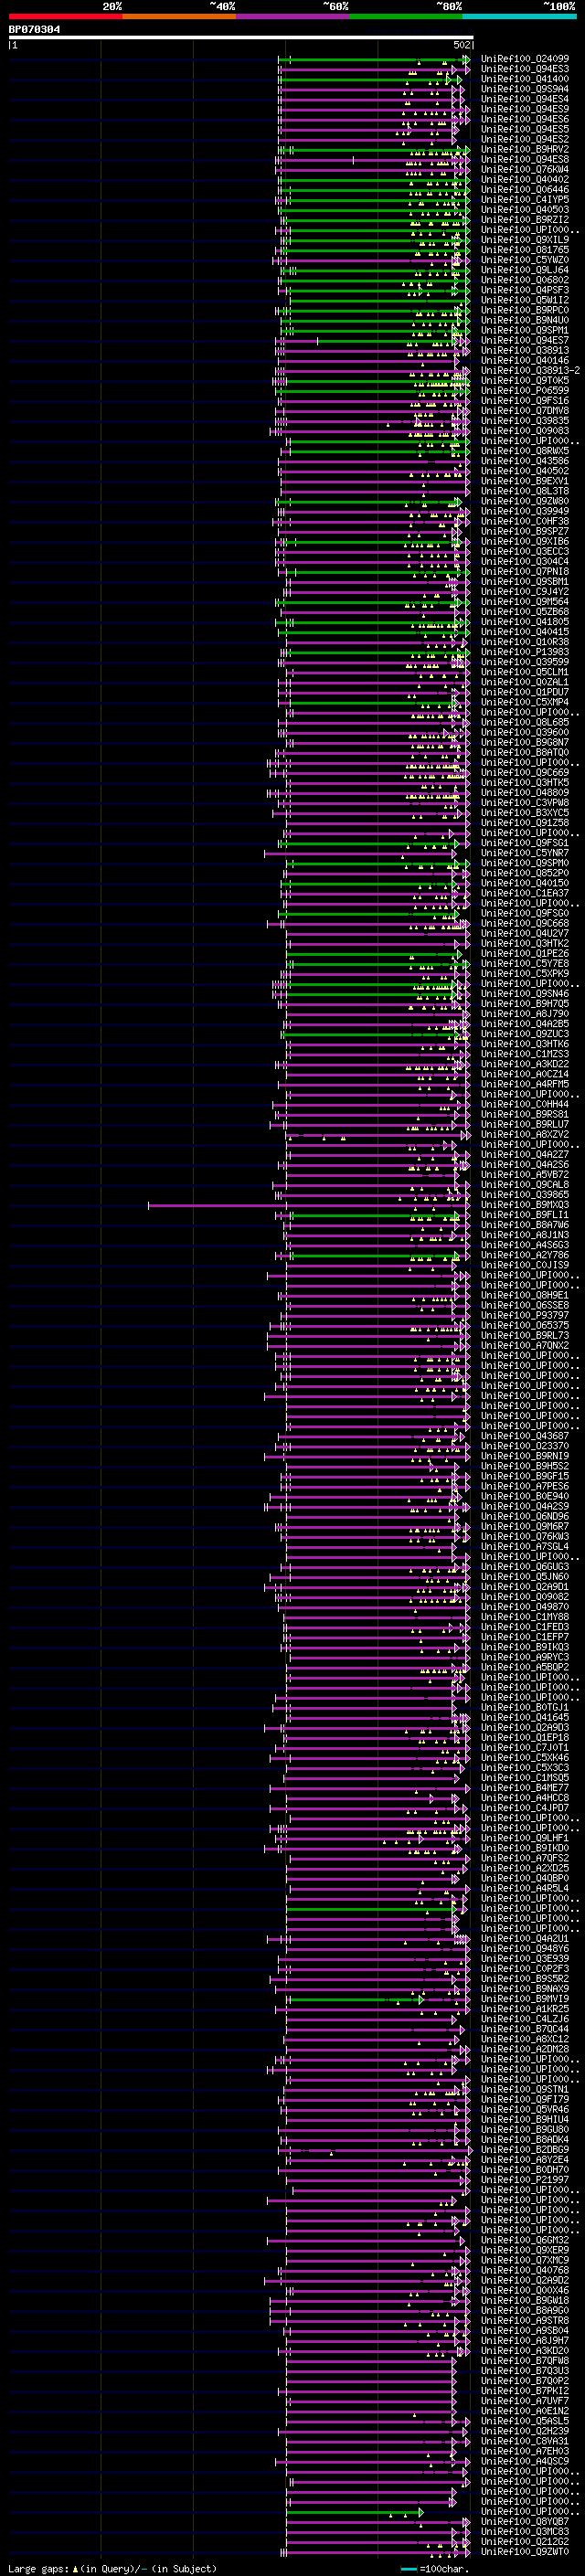Select the UniRef100_Q9XER9 label

pyautogui.click(x=525, y=2250)
